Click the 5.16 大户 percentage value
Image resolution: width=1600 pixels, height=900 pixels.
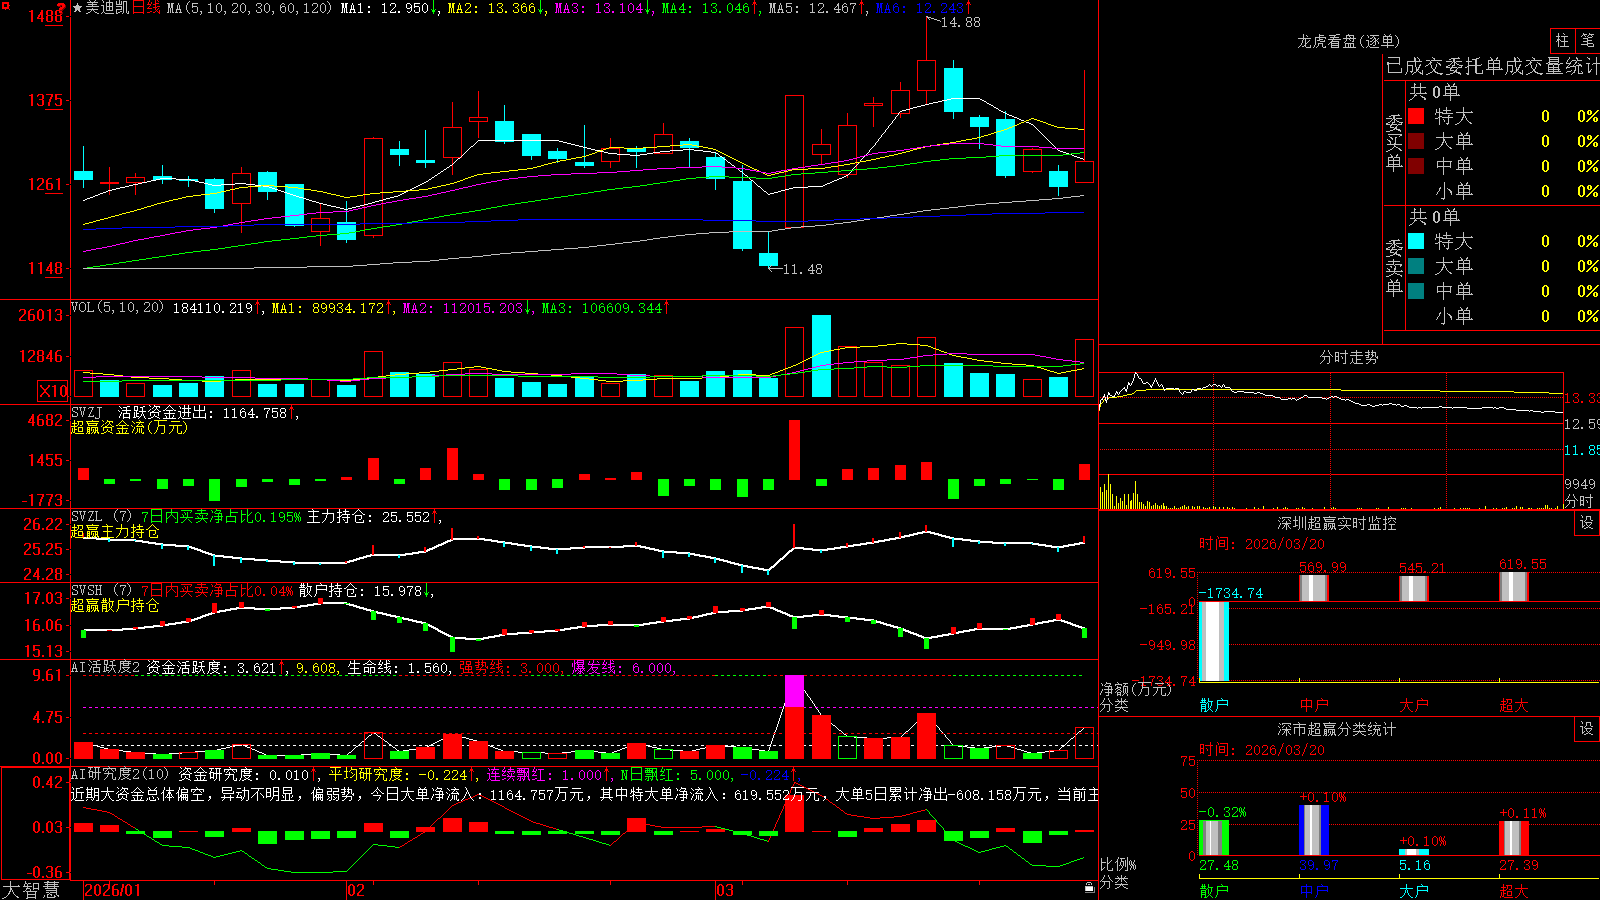[x=1415, y=865]
